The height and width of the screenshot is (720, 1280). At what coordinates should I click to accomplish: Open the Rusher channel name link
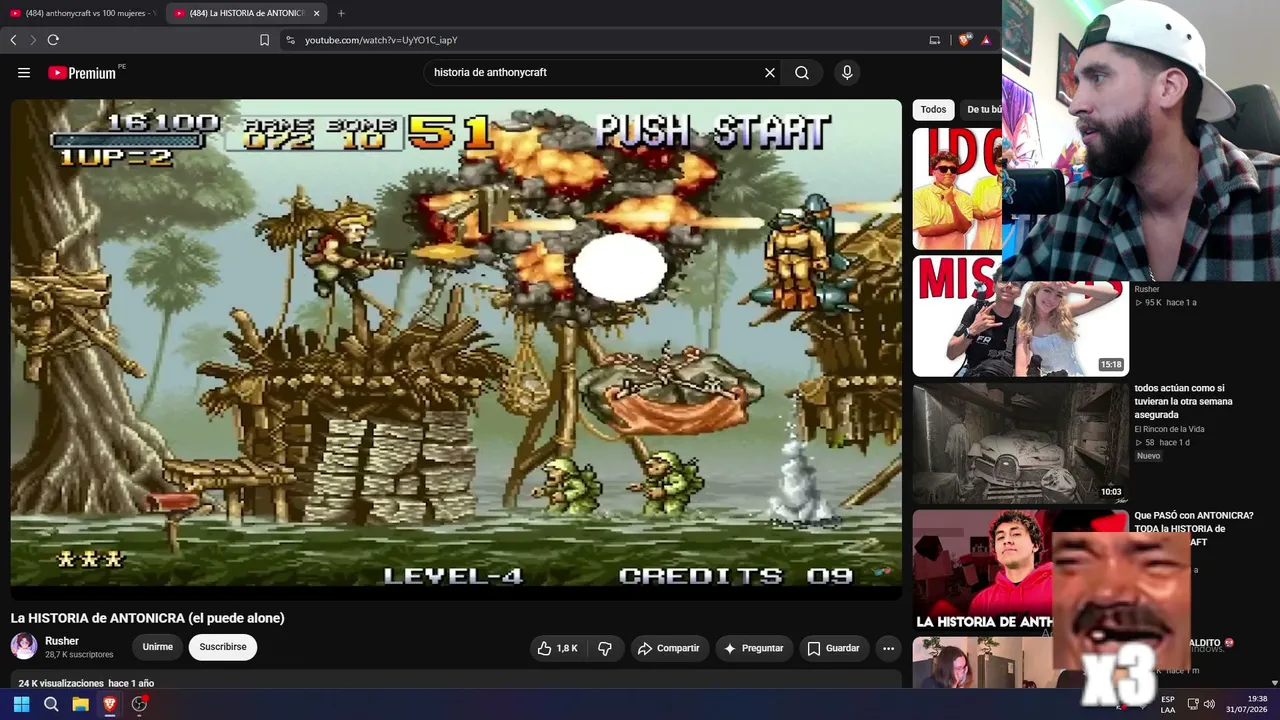tap(62, 641)
